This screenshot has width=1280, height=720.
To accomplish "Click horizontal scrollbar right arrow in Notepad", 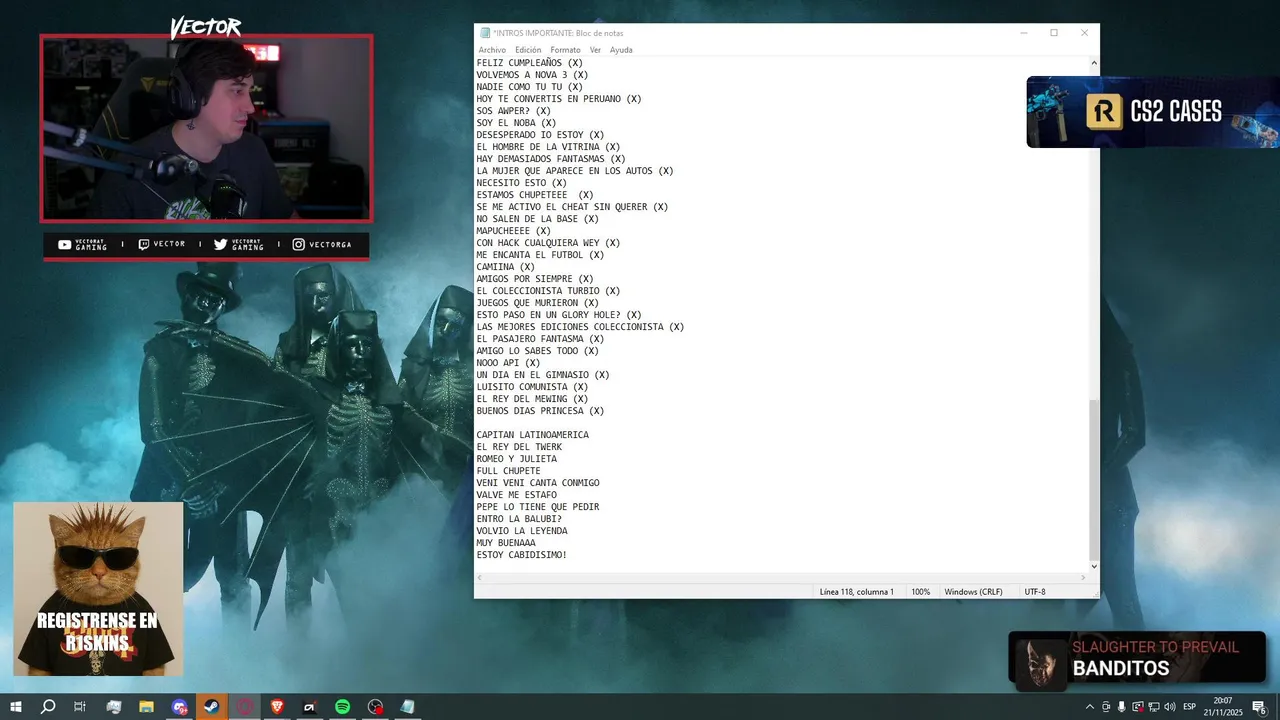I will click(1083, 578).
